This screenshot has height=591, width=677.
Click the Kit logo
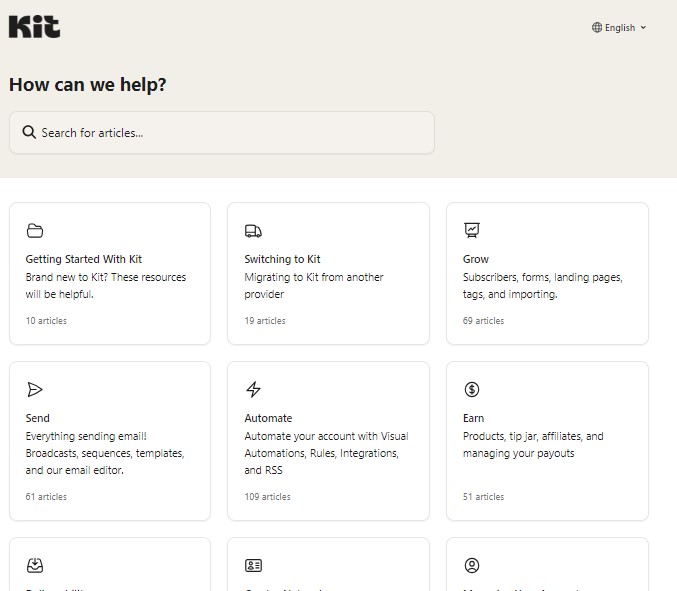point(35,27)
